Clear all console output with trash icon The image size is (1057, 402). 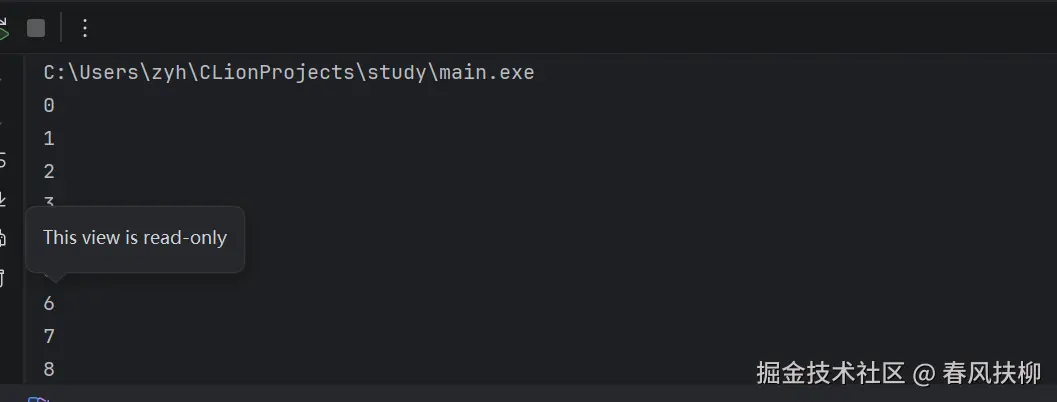point(3,277)
